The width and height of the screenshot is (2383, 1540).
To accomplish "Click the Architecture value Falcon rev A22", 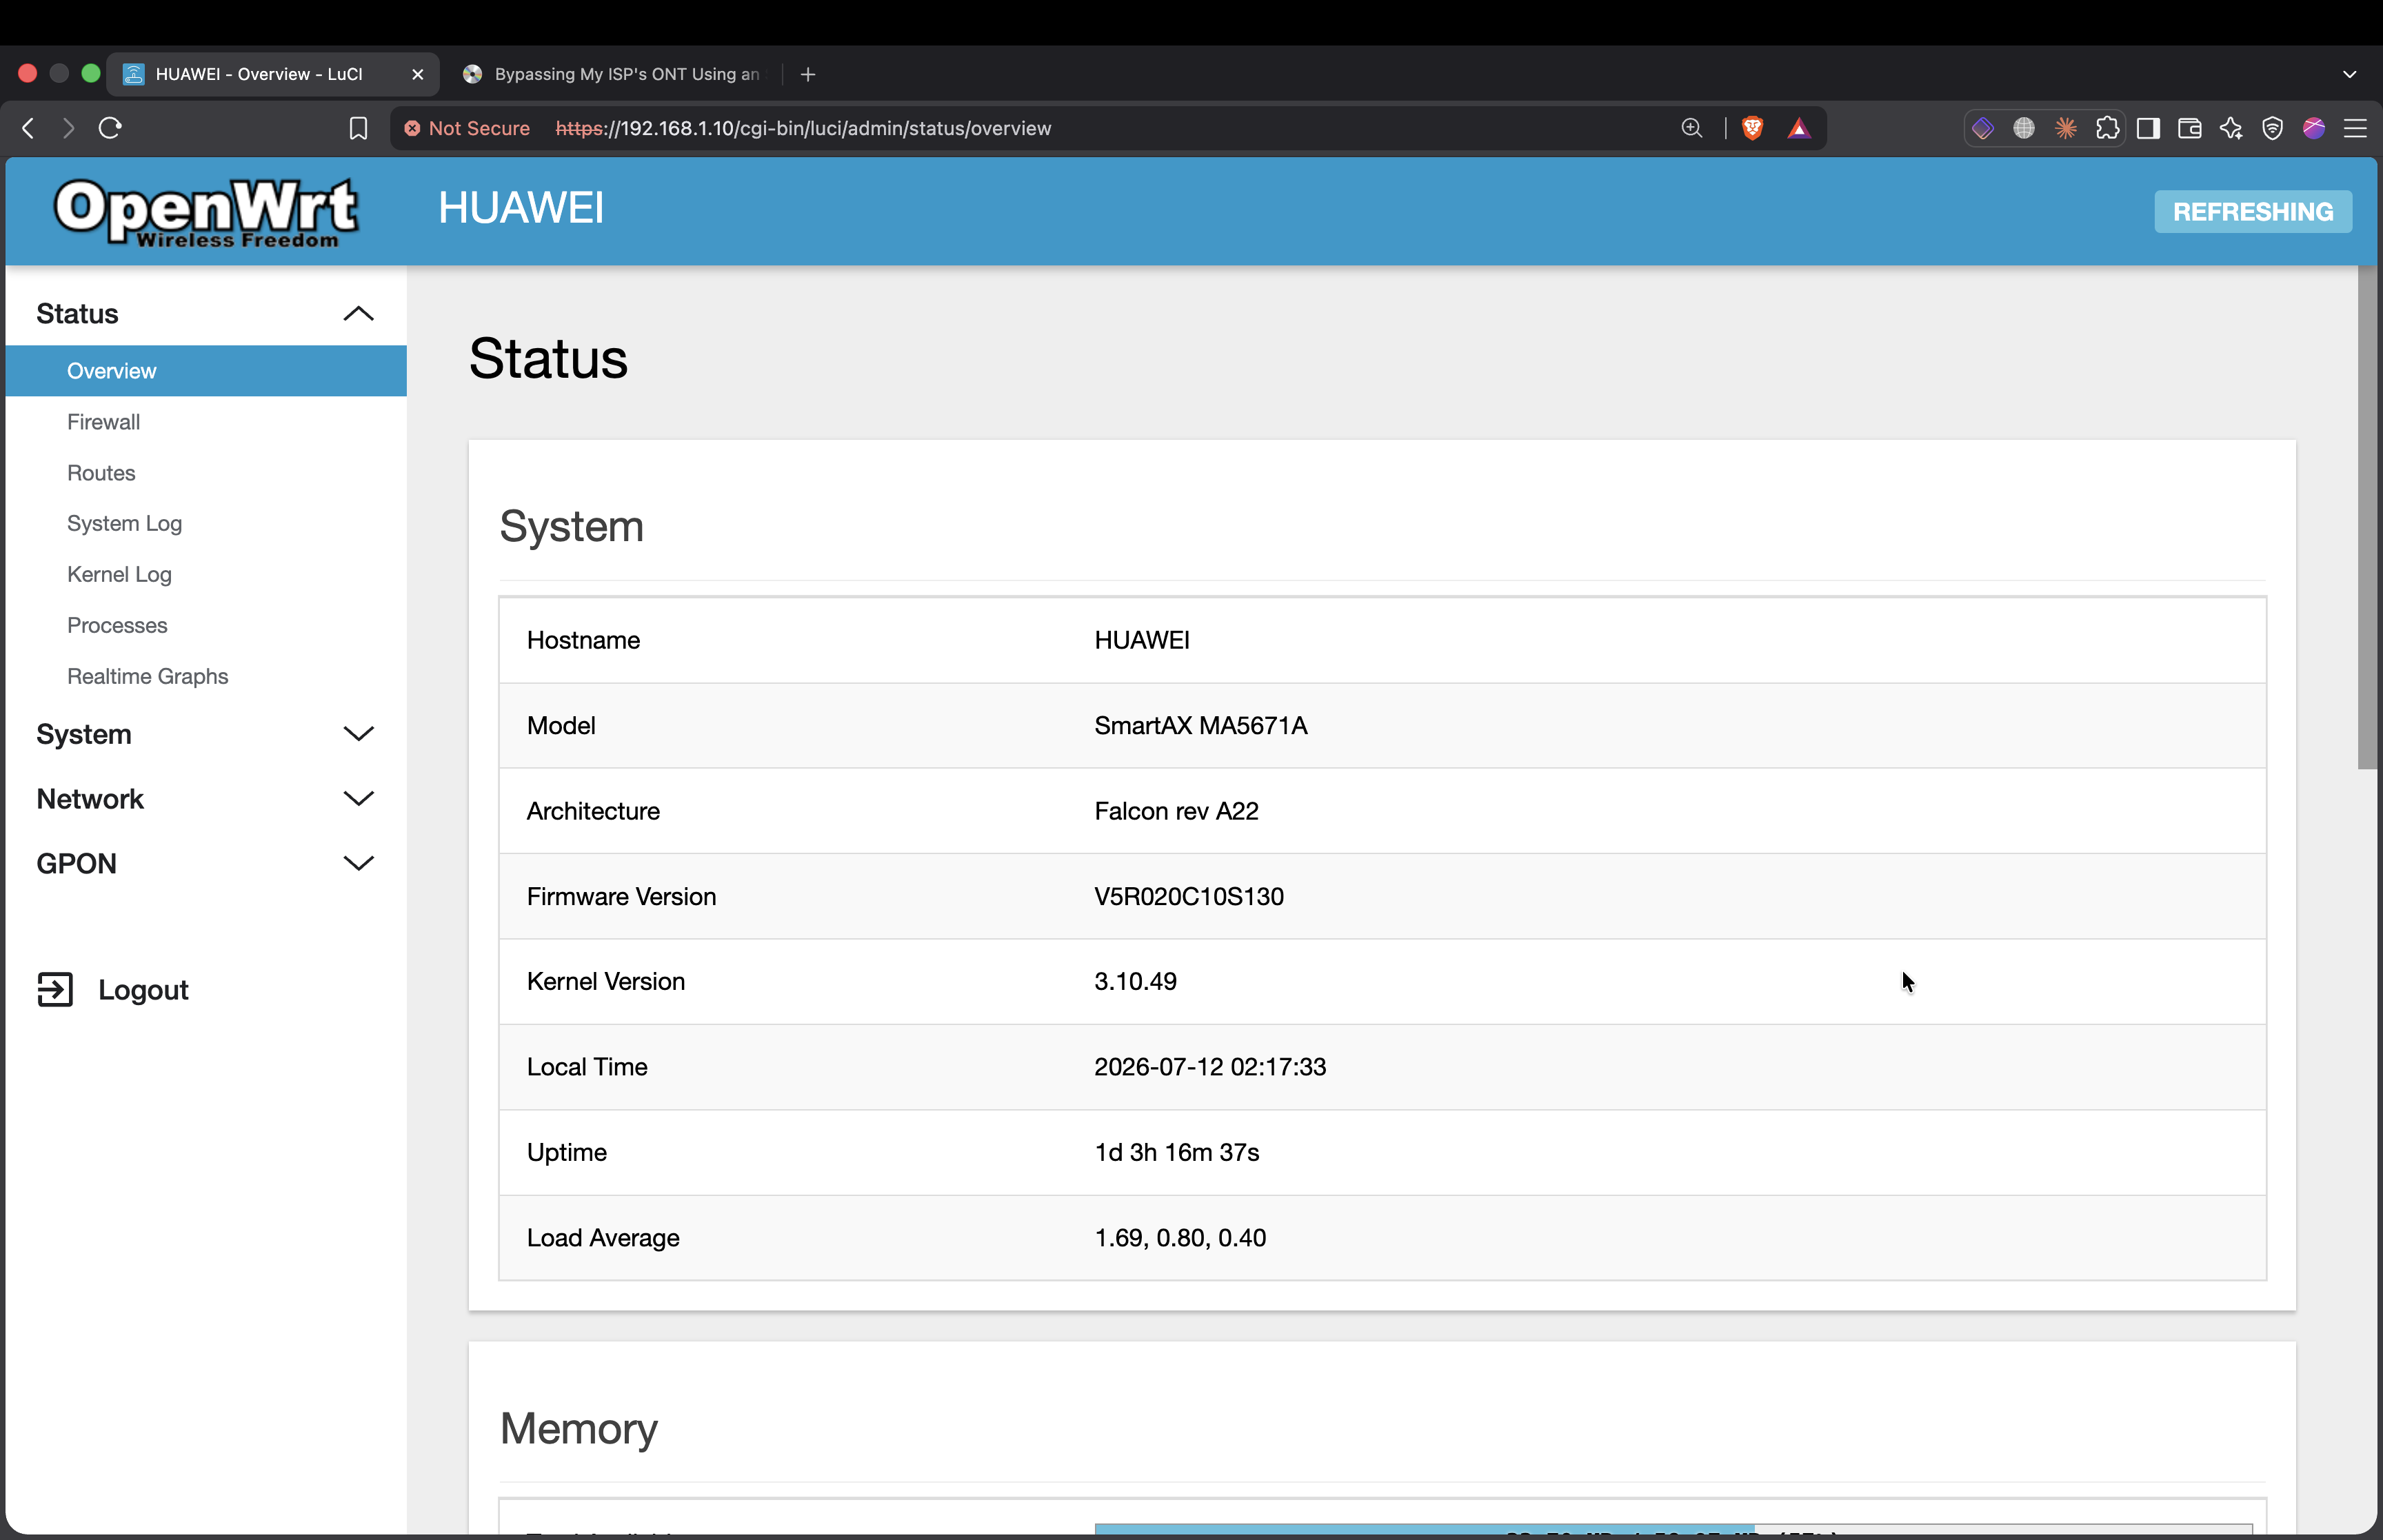I will [x=1176, y=811].
